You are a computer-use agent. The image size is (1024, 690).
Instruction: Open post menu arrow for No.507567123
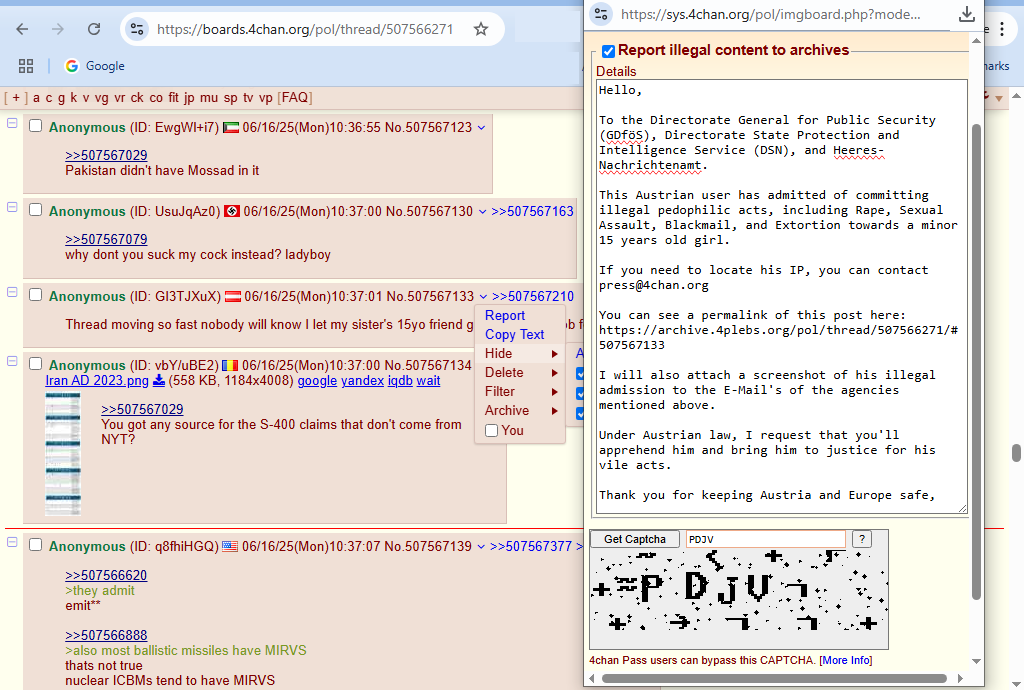point(481,128)
